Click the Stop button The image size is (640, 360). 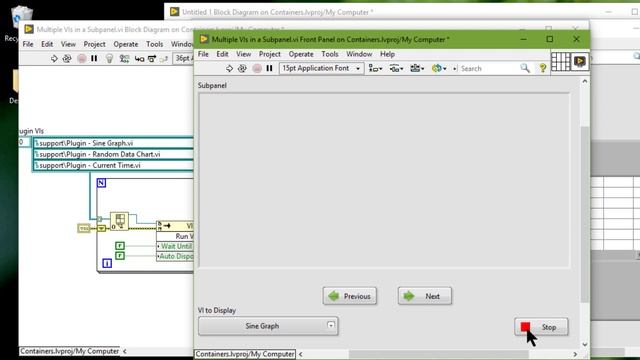pyautogui.click(x=541, y=327)
